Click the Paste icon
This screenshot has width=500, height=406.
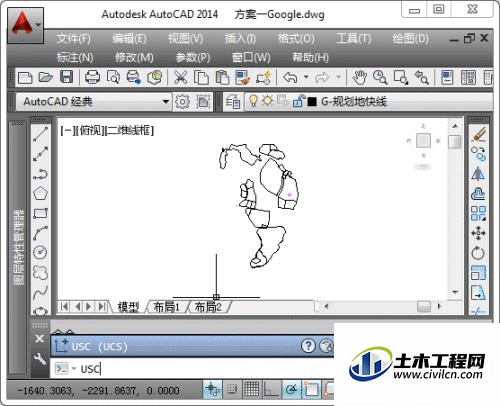[222, 78]
